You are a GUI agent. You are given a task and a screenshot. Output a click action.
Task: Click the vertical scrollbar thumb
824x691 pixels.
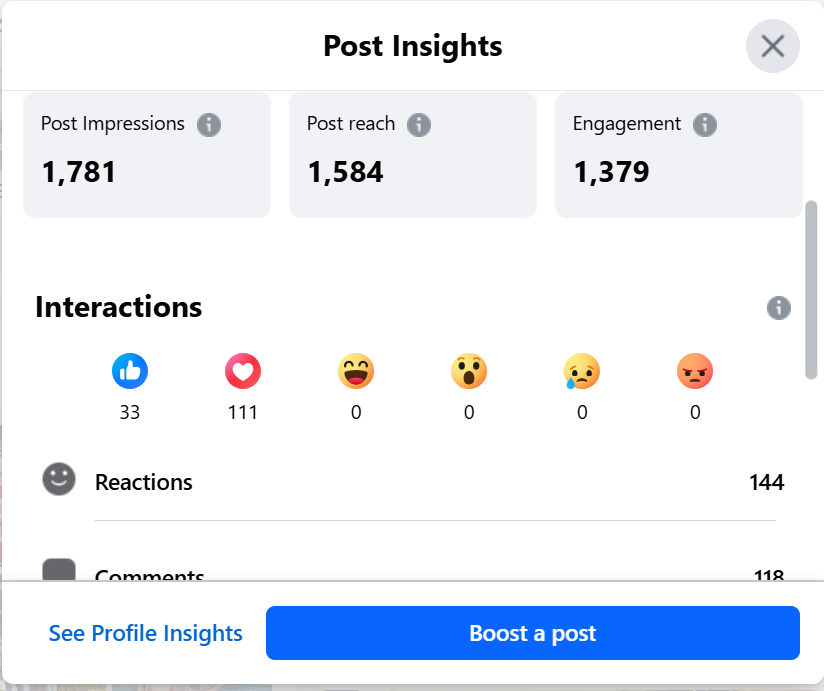(811, 290)
